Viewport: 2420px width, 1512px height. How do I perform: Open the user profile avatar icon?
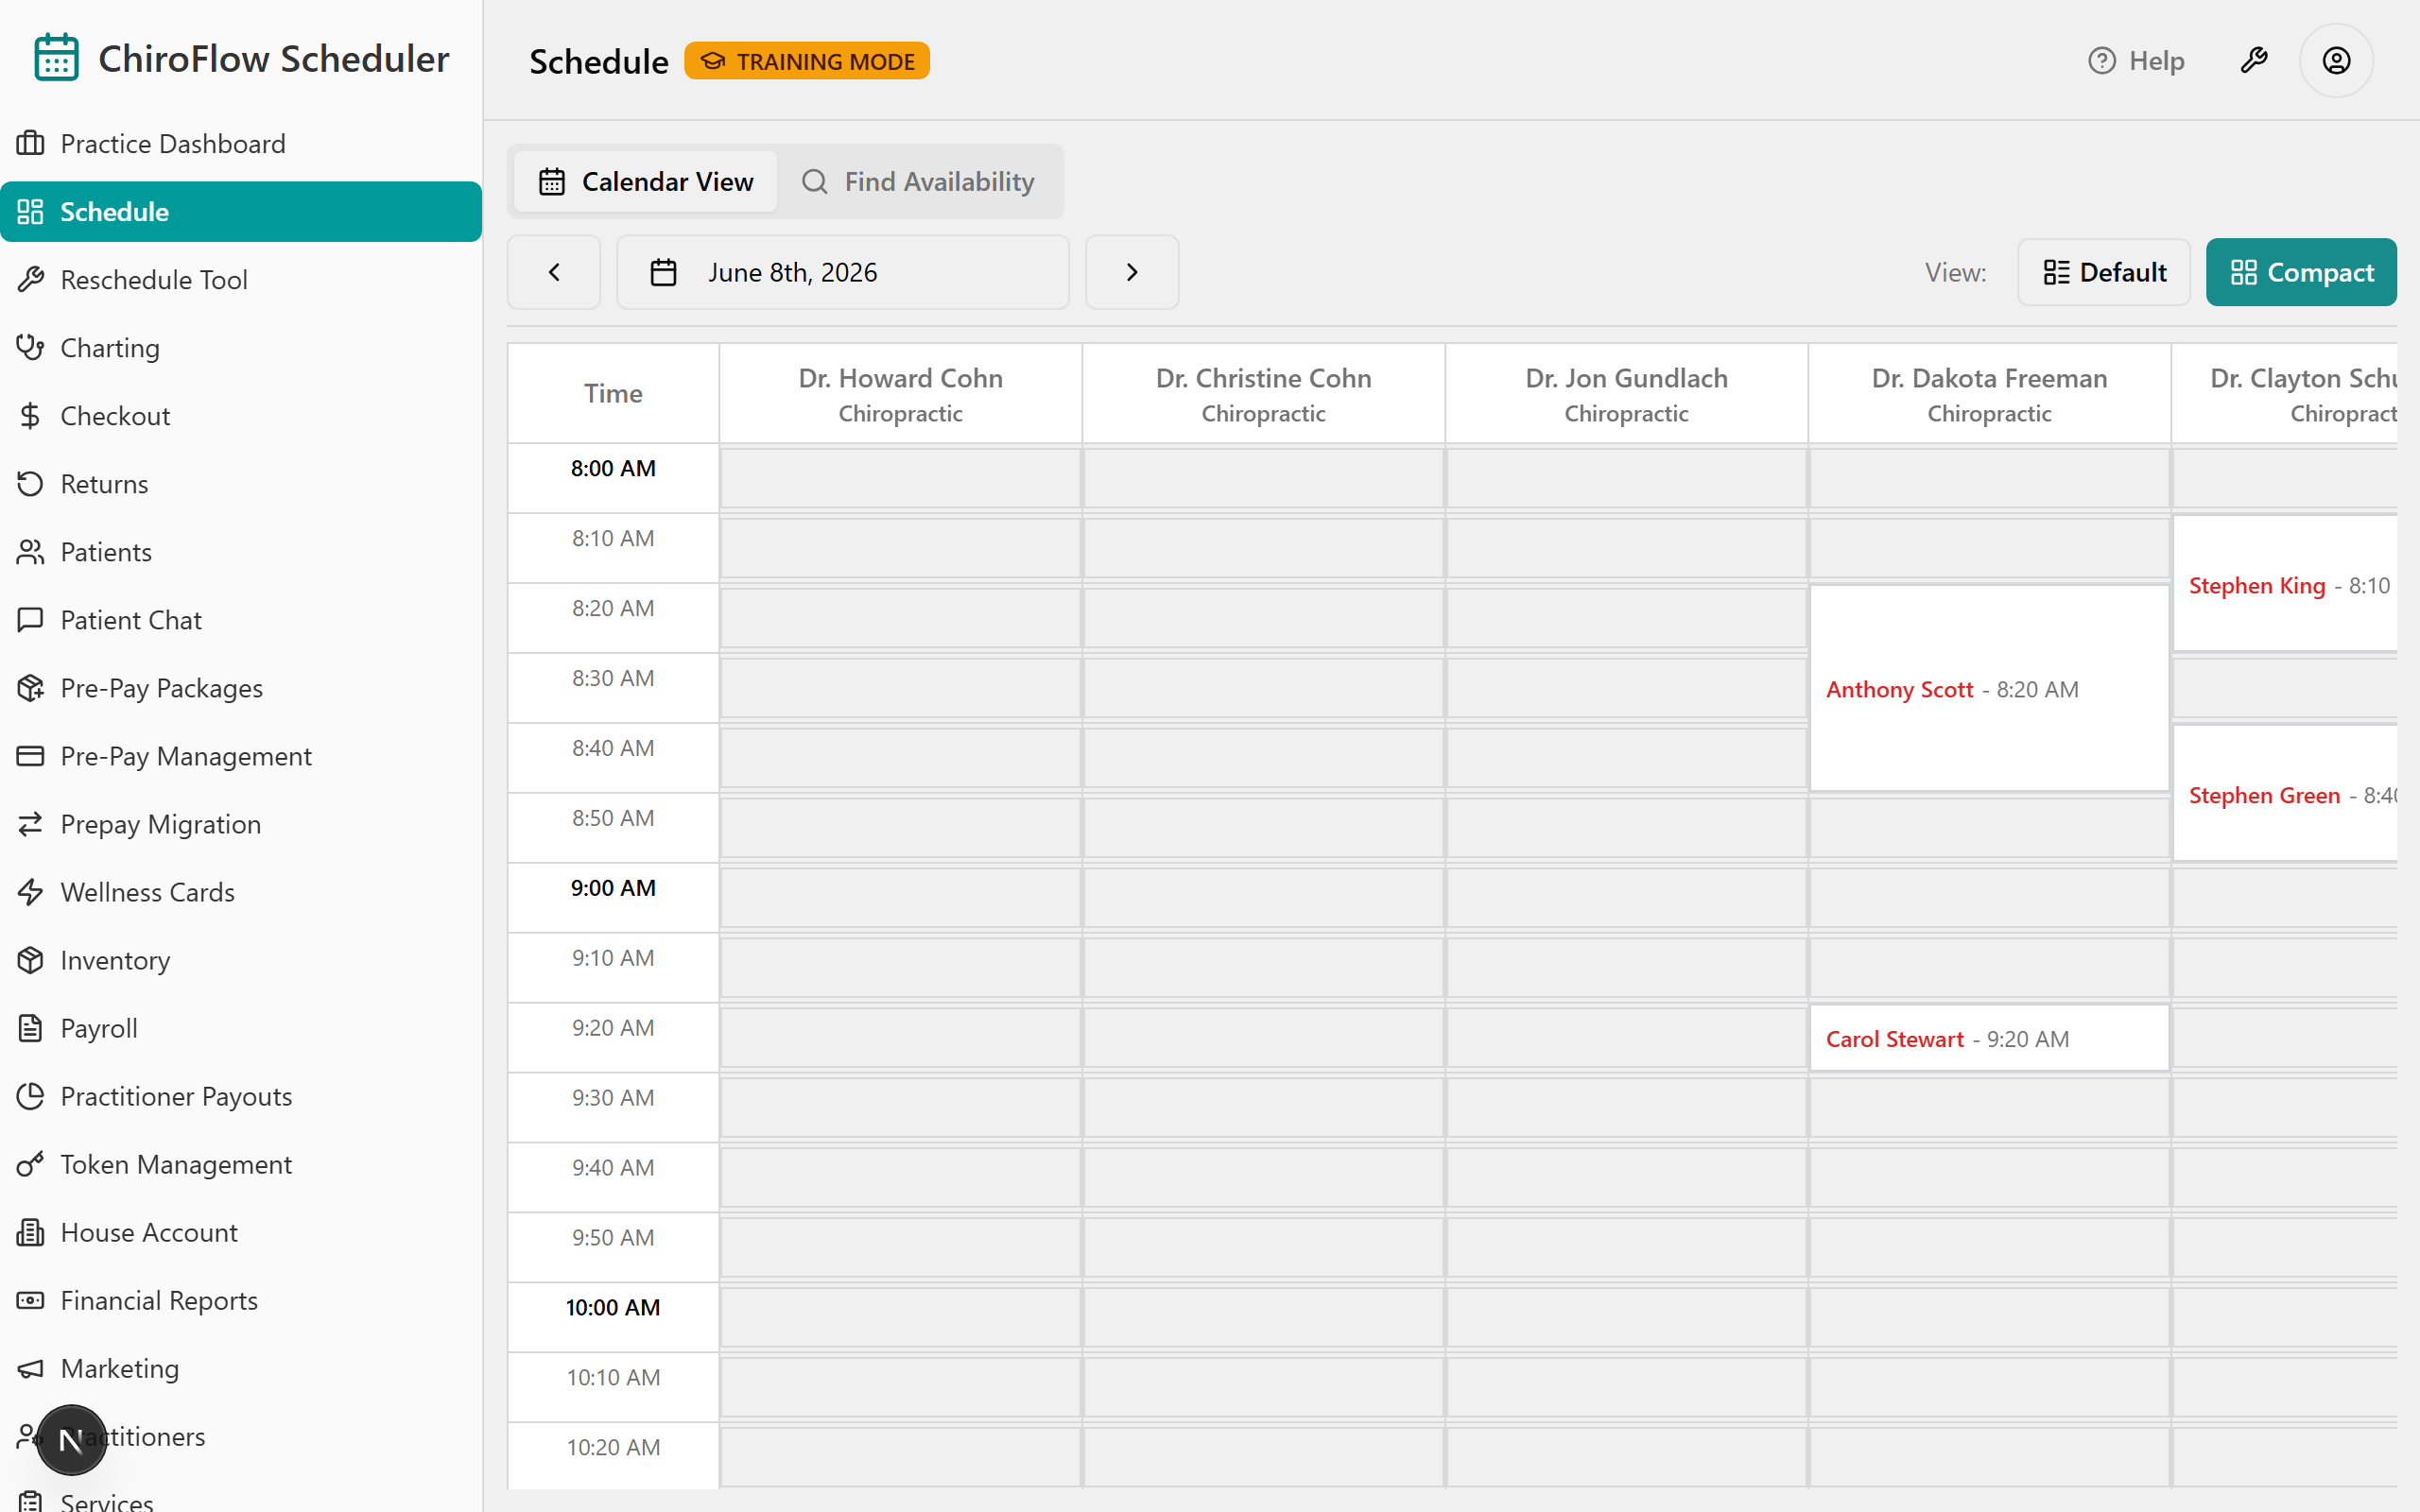2336,61
